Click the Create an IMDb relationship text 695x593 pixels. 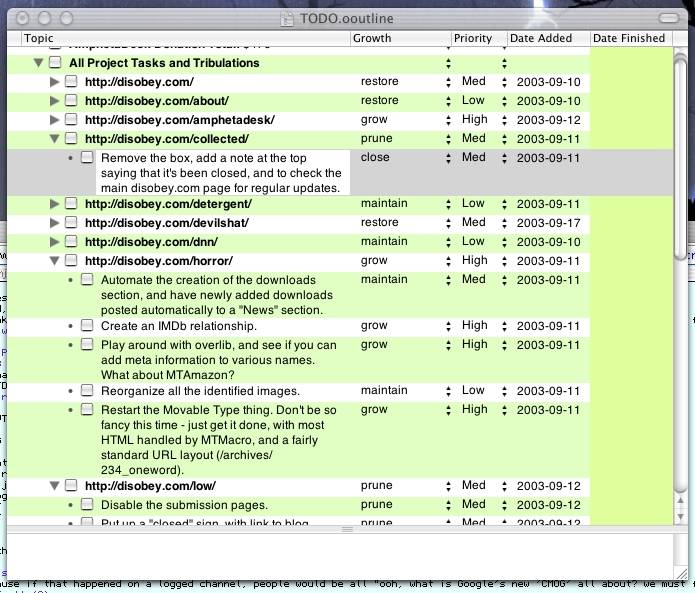[x=179, y=326]
